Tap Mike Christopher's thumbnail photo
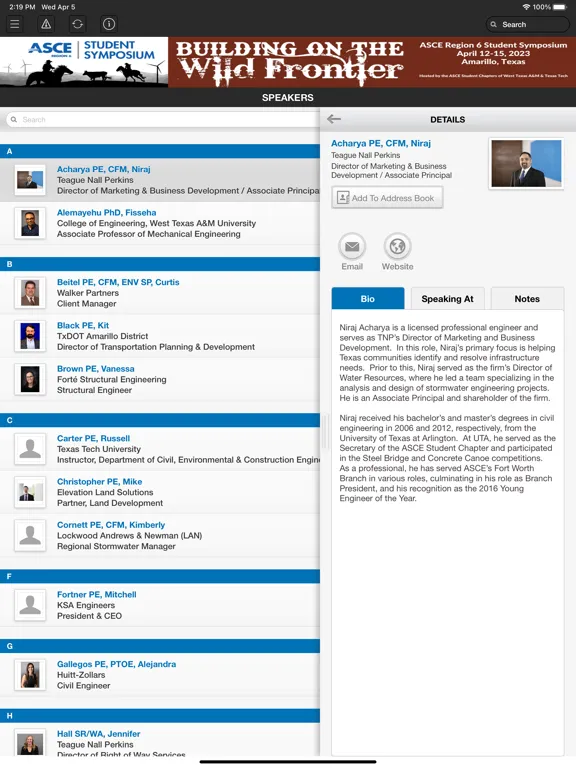 (x=30, y=492)
